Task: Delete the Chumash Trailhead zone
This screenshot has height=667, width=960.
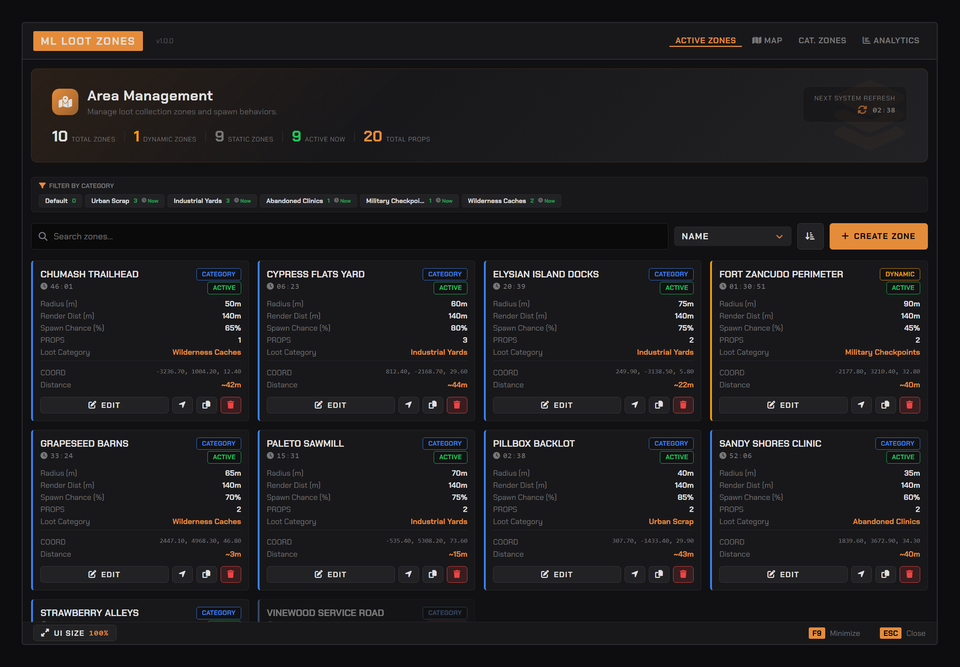Action: point(231,405)
